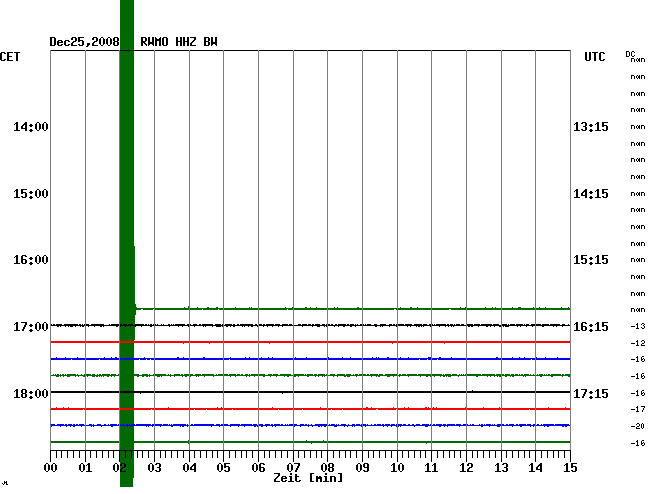Click the red trace below 18:00

pos(310,409)
